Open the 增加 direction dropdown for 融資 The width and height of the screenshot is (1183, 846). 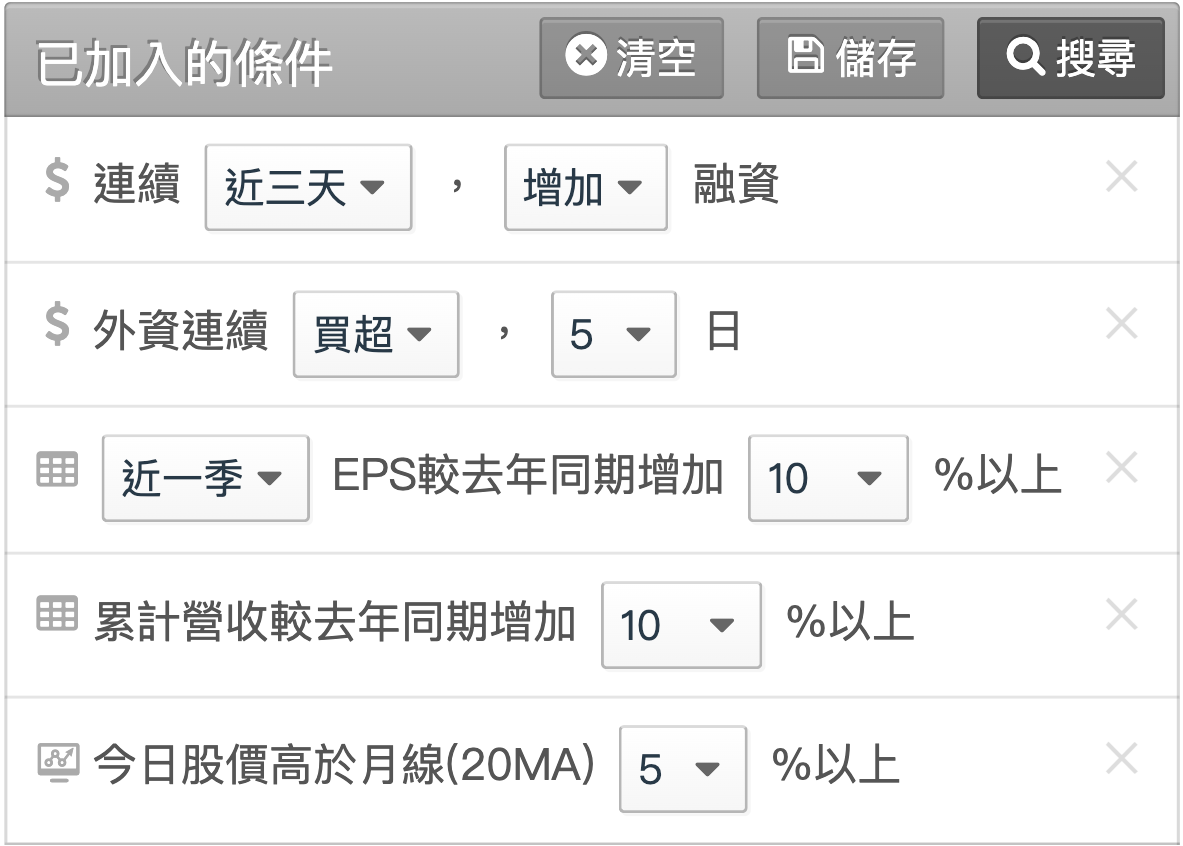point(585,187)
